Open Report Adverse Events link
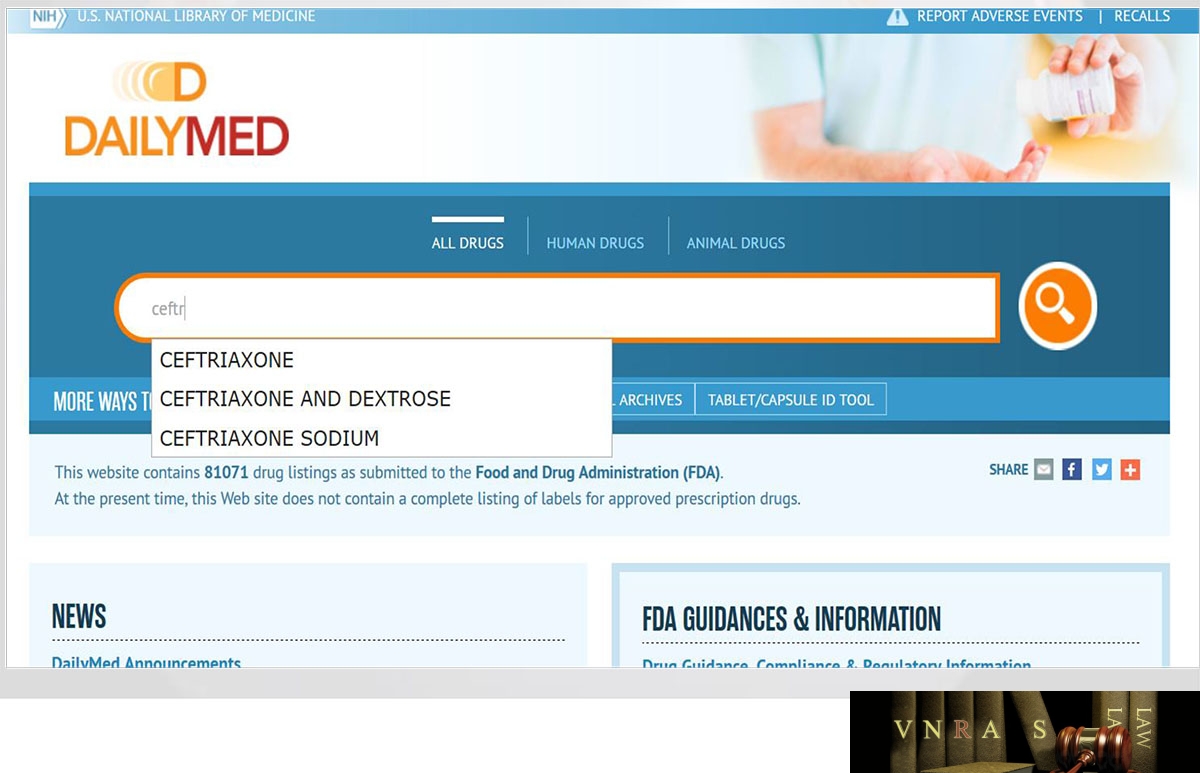Viewport: 1200px width, 773px height. point(1000,16)
